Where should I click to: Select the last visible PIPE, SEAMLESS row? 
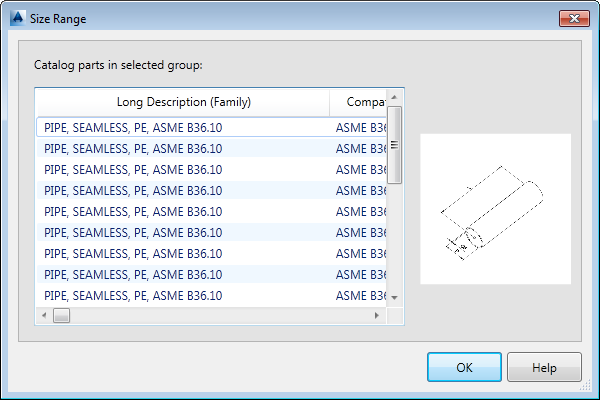[x=133, y=295]
